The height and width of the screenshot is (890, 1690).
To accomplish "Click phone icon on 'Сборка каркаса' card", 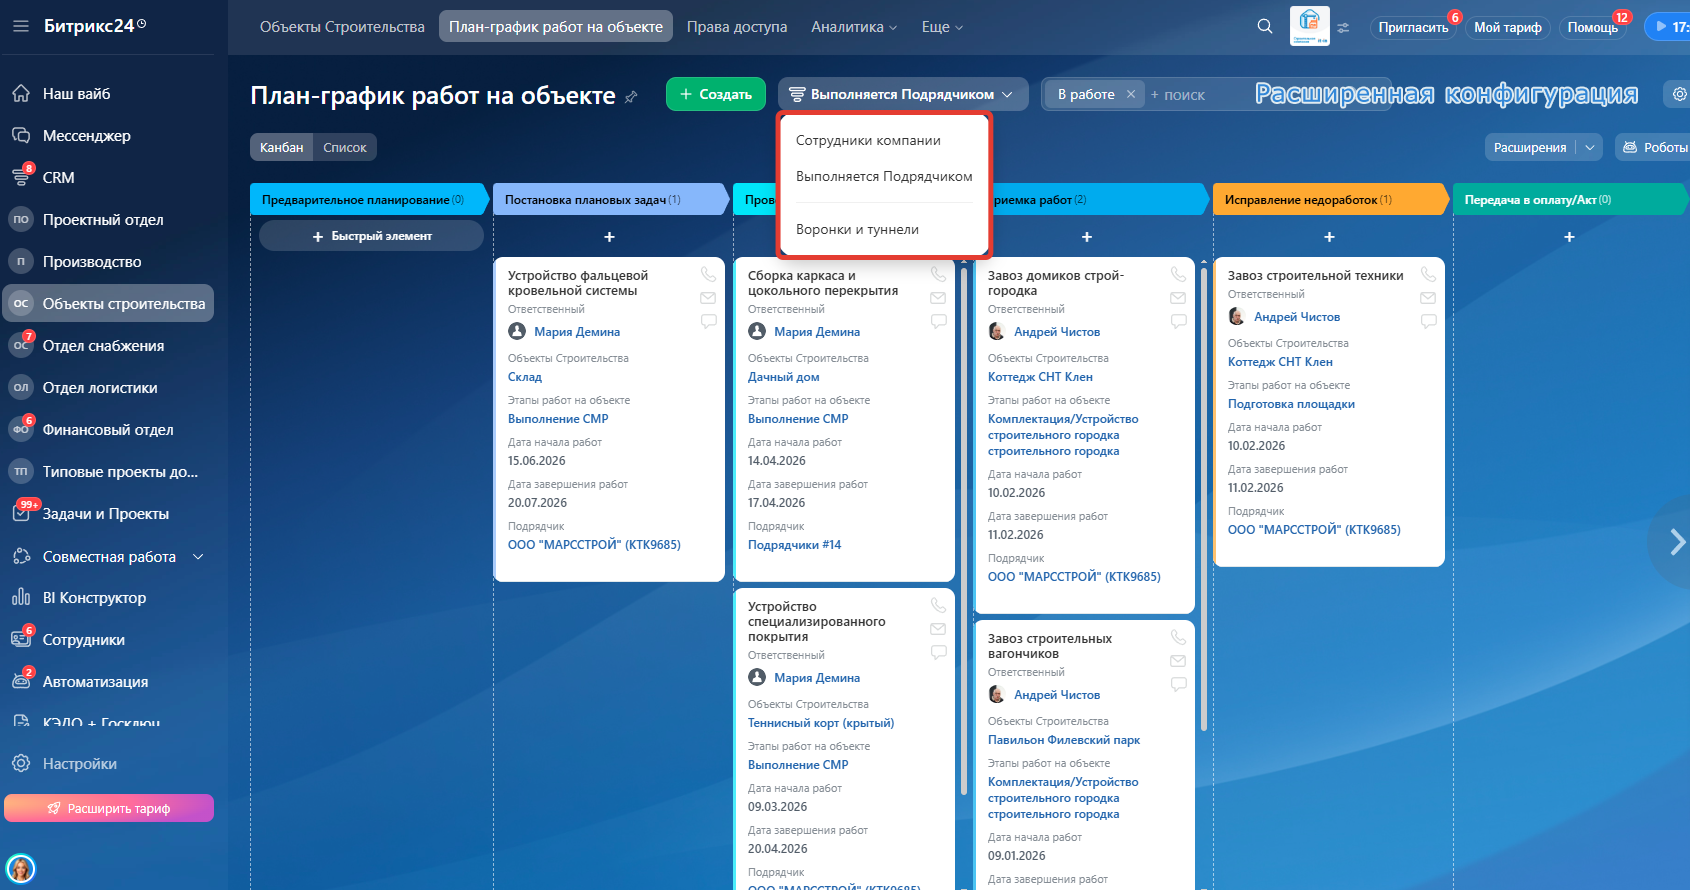I will pyautogui.click(x=938, y=274).
